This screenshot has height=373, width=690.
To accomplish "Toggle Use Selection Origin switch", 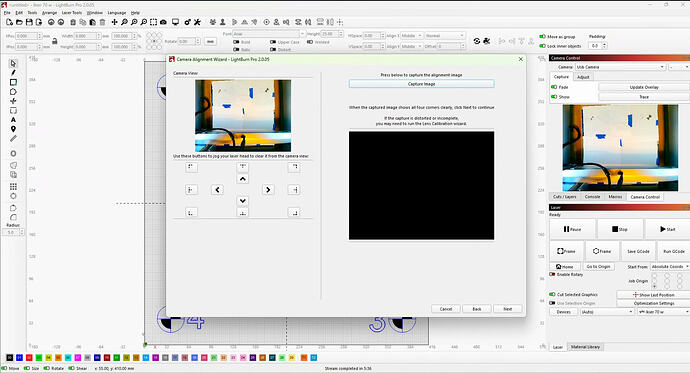I will point(552,303).
